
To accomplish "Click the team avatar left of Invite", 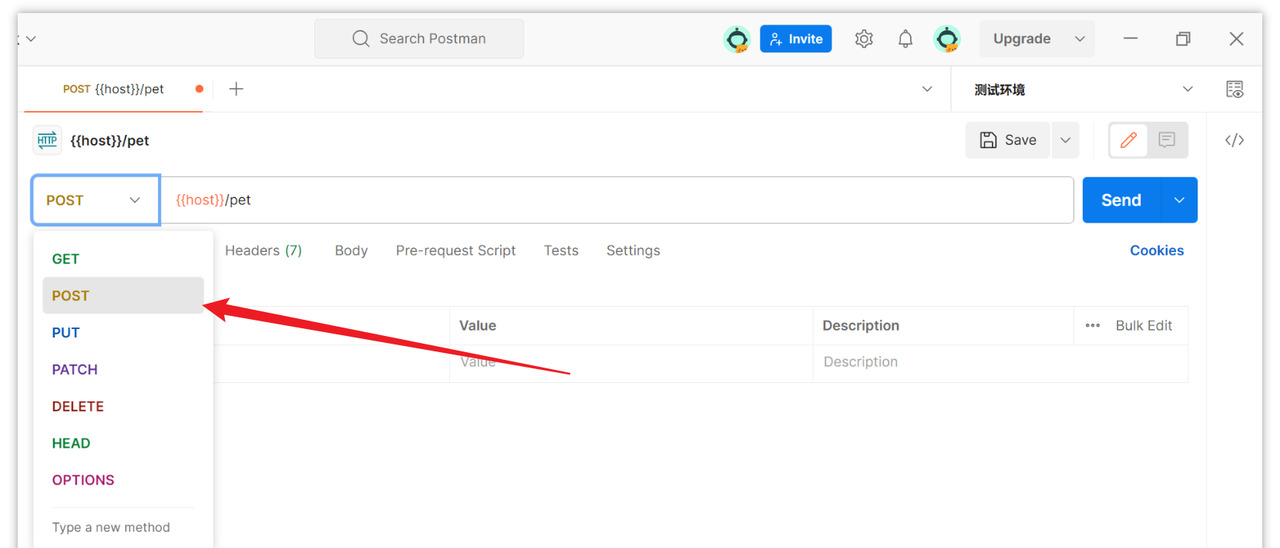I will point(737,39).
